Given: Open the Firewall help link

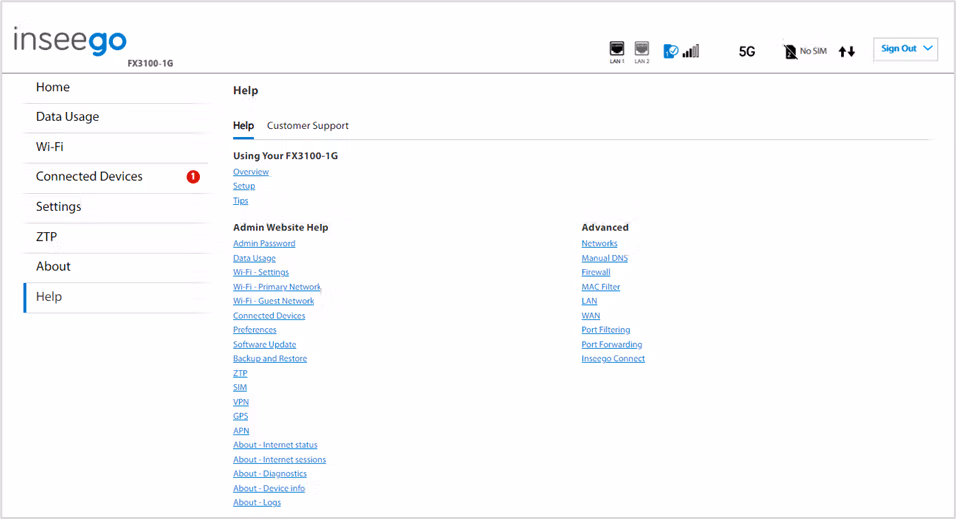Looking at the screenshot, I should [x=596, y=272].
